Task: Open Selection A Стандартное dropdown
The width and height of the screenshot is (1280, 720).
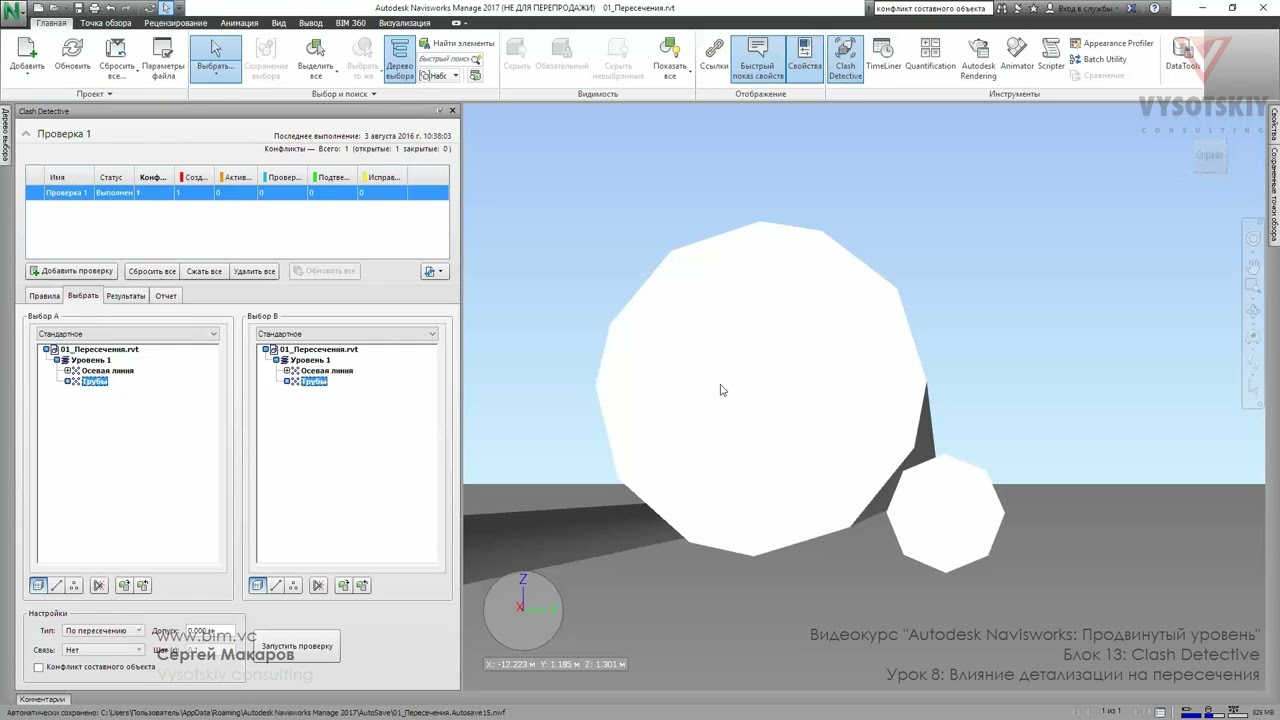Action: point(127,334)
